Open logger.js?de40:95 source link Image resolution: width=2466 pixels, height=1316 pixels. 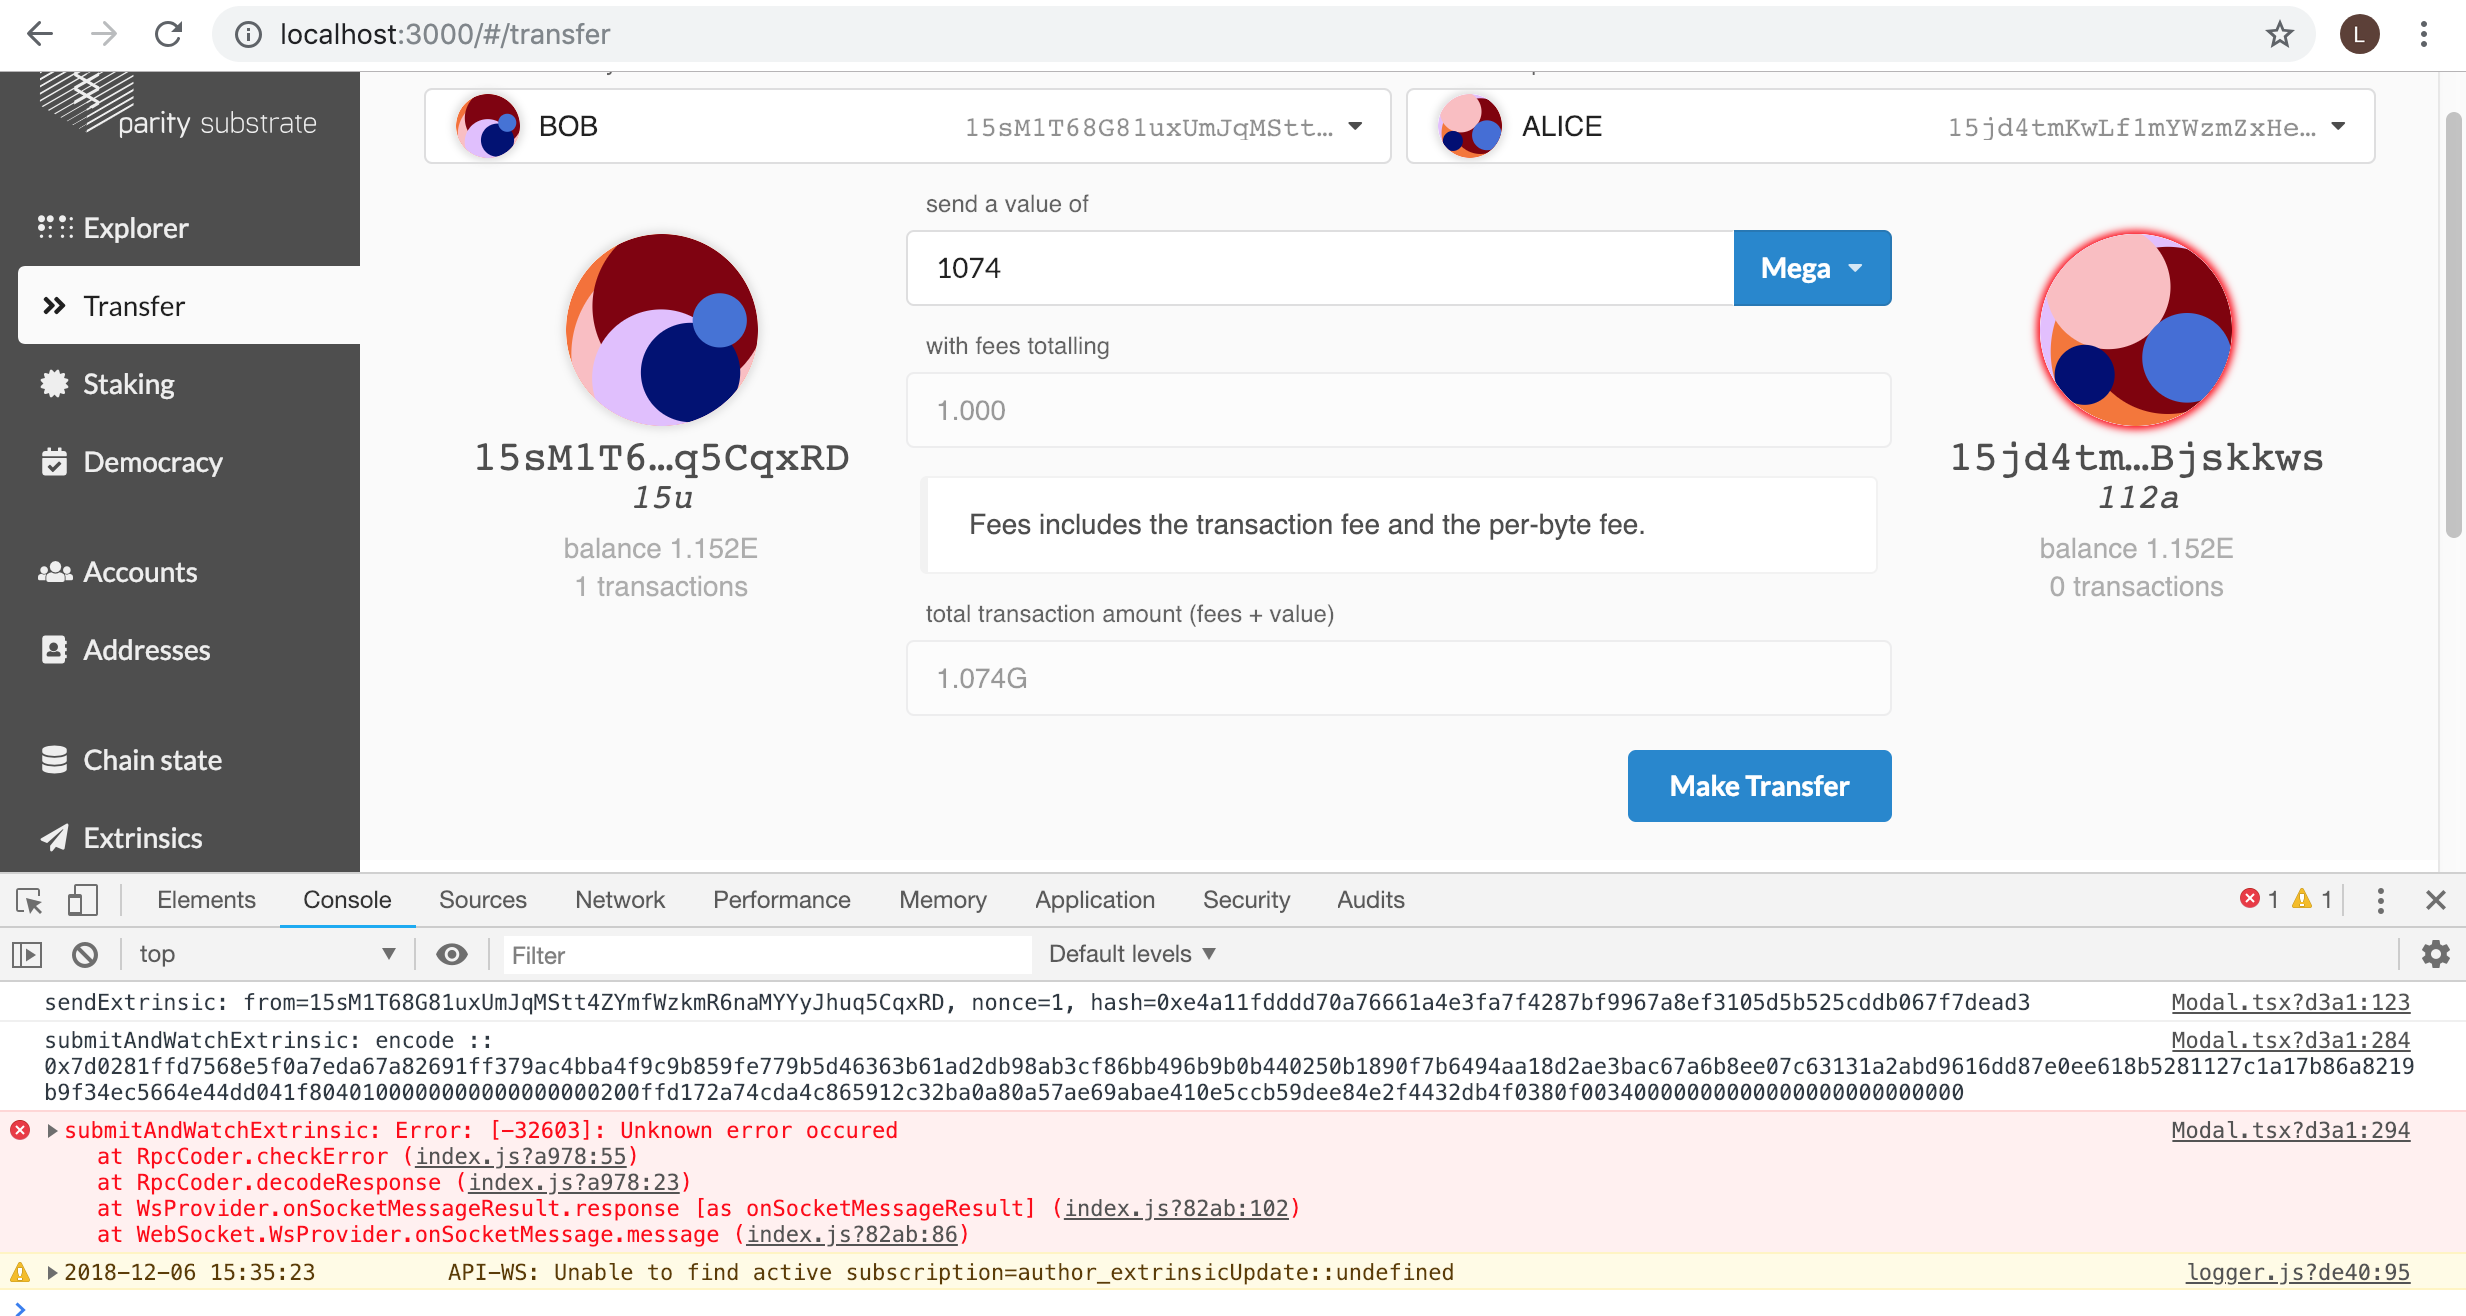(2298, 1272)
